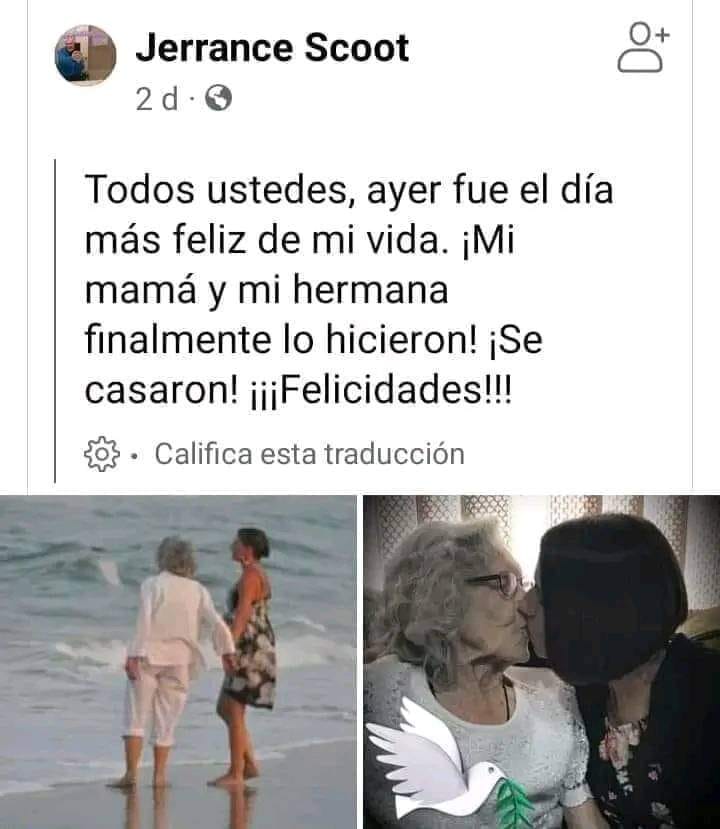This screenshot has height=829, width=720.
Task: Click the vertical quote bar beside text
Action: coord(55,321)
